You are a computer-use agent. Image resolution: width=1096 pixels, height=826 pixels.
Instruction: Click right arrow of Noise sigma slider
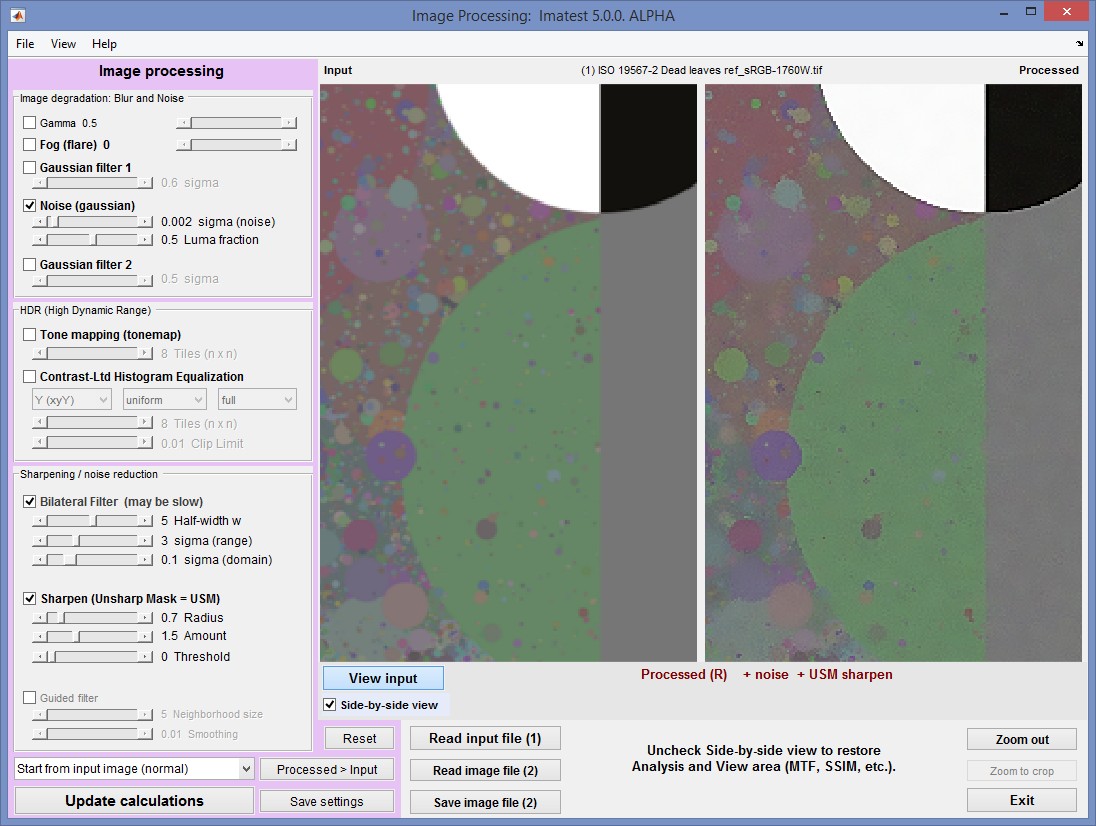[x=145, y=222]
